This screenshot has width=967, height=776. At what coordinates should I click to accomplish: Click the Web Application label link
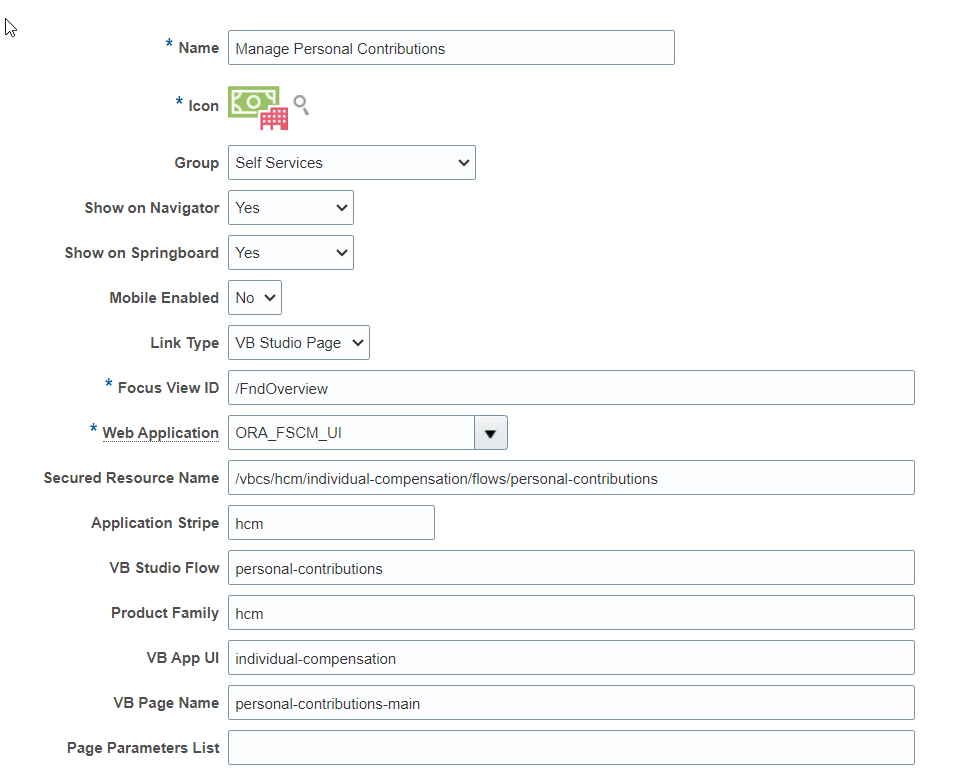(160, 433)
